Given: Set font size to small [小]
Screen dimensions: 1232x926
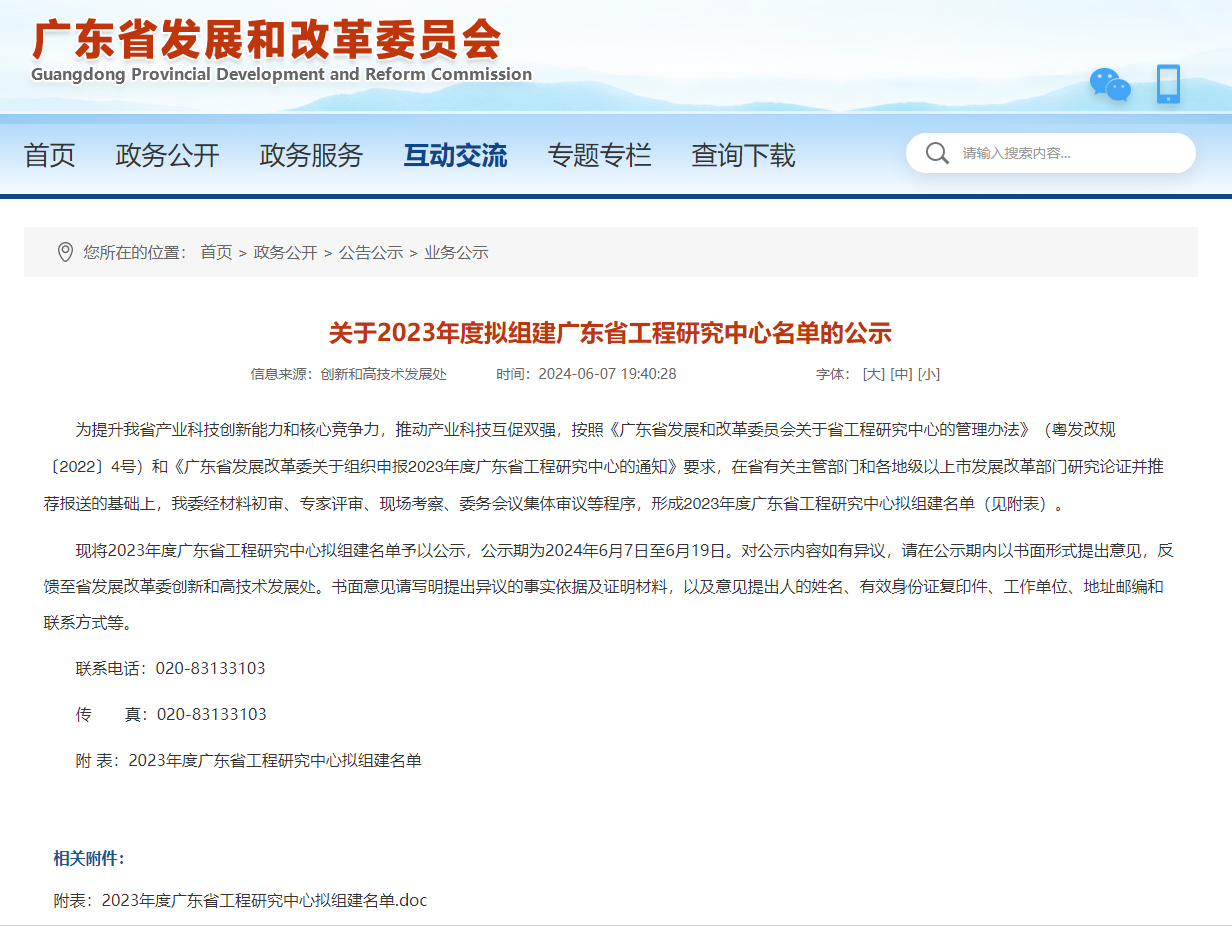Looking at the screenshot, I should pos(928,374).
